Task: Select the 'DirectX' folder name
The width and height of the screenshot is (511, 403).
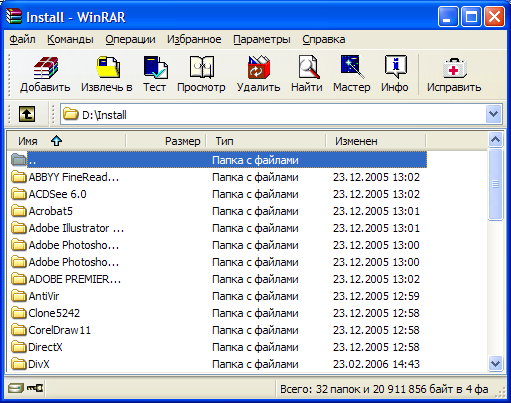Action: coord(45,347)
